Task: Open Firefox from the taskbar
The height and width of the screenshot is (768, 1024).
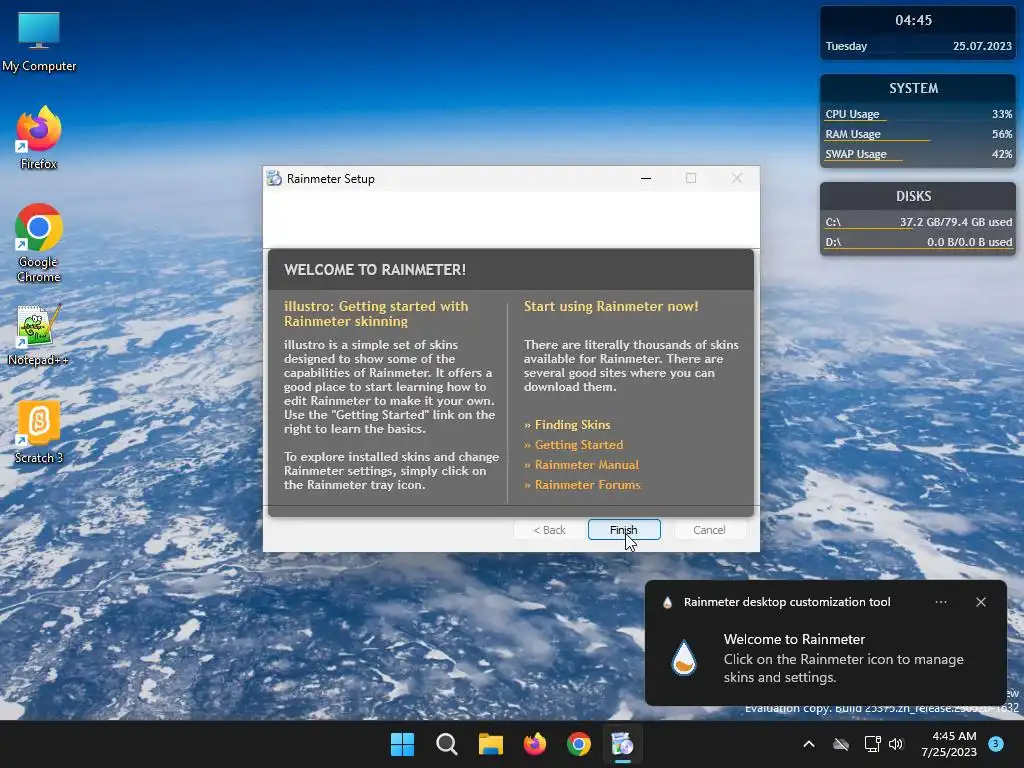Action: [535, 744]
